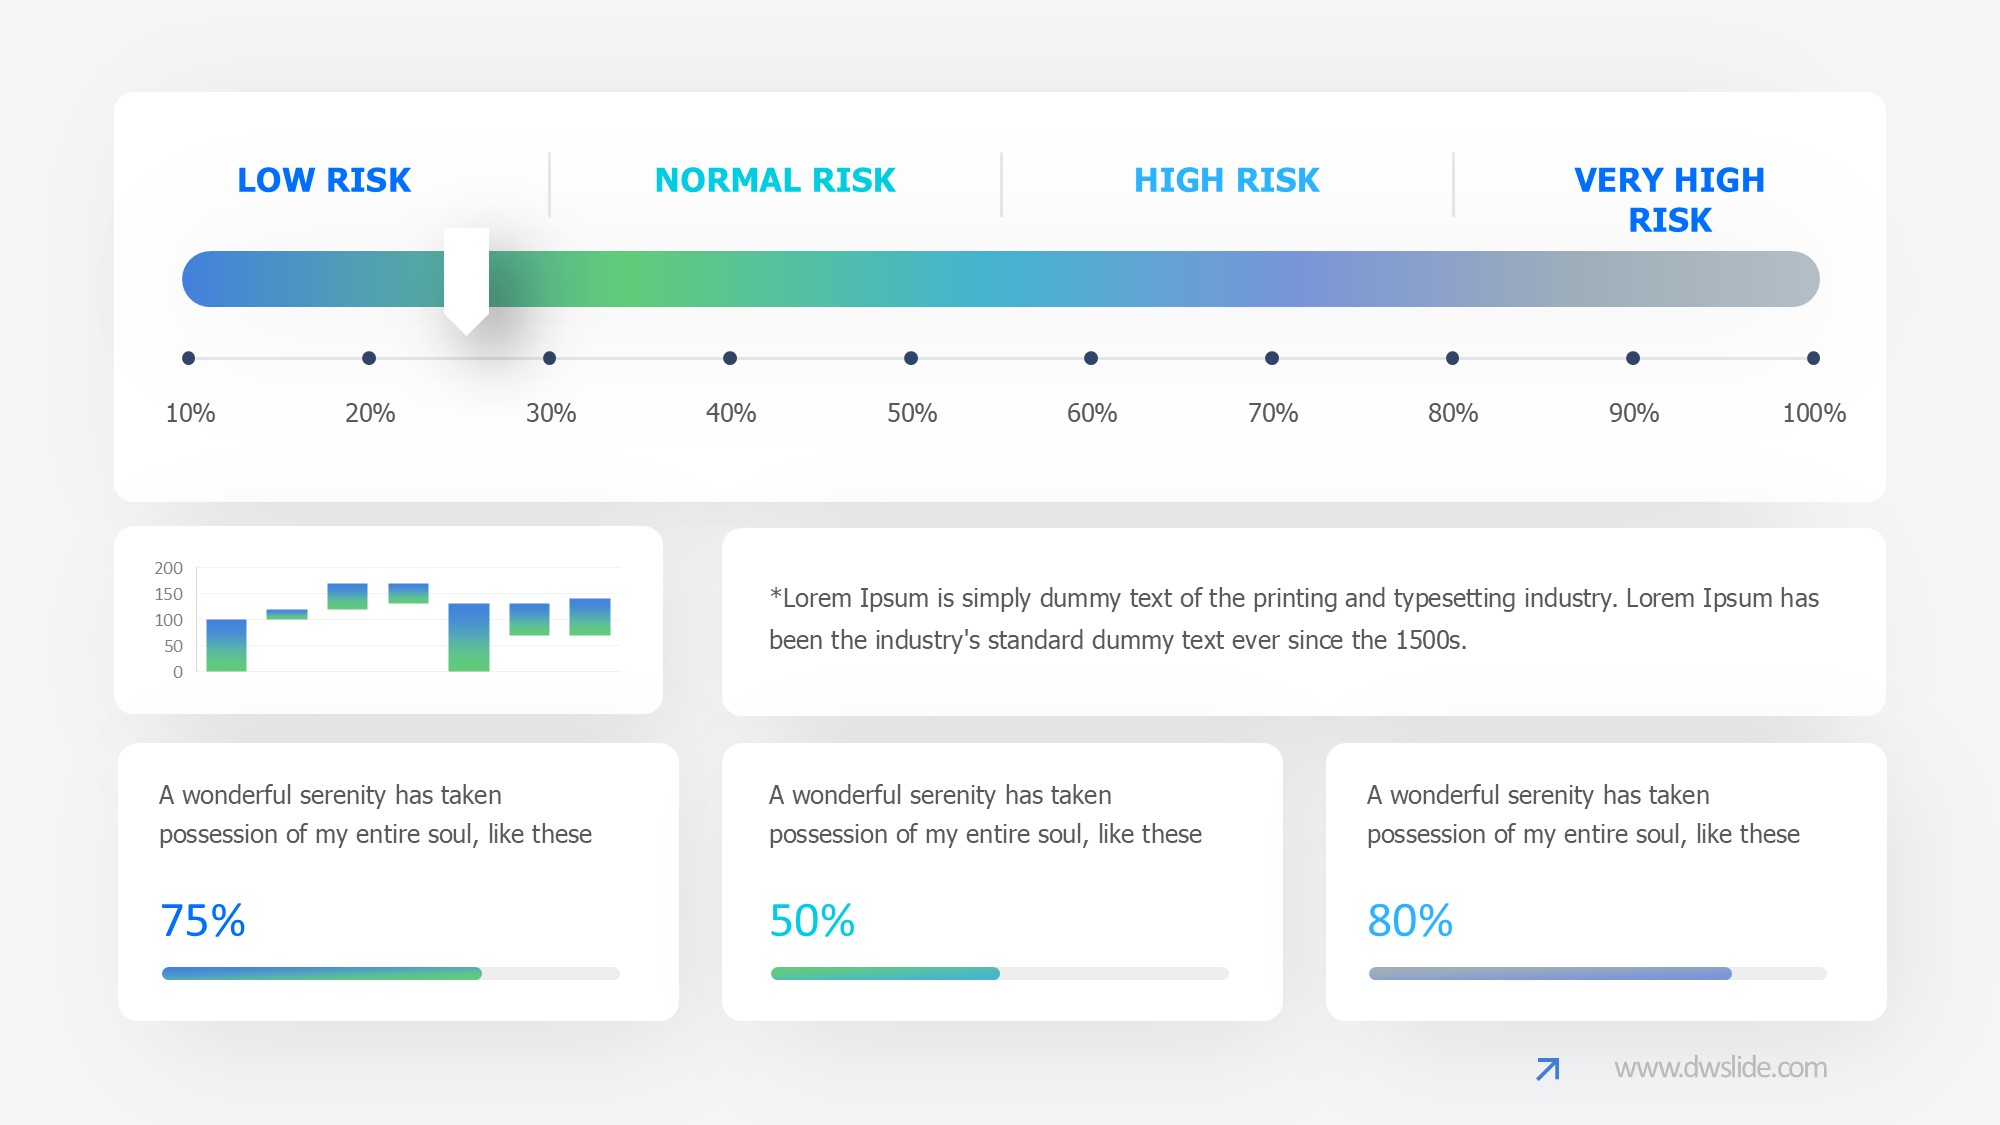Click the 90% scale label

(x=1633, y=413)
